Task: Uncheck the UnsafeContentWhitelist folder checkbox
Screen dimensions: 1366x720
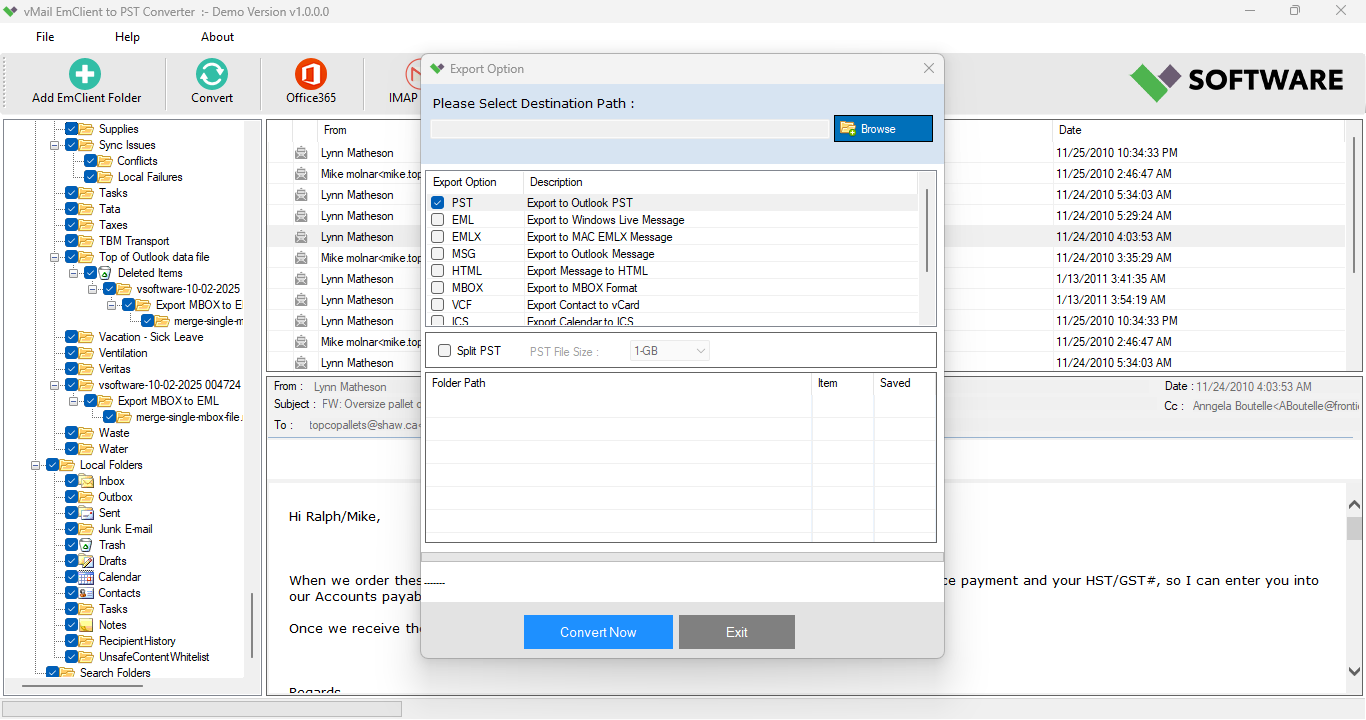Action: click(72, 657)
